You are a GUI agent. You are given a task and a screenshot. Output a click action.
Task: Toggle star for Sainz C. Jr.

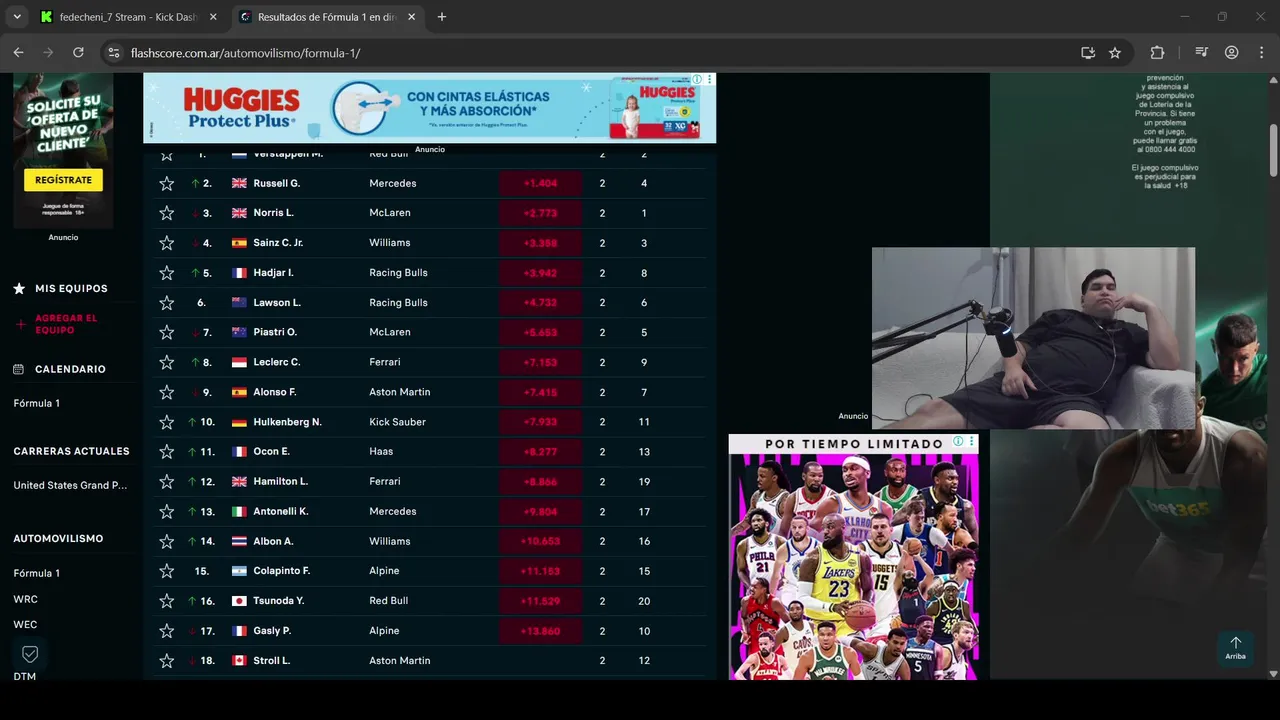pyautogui.click(x=167, y=243)
